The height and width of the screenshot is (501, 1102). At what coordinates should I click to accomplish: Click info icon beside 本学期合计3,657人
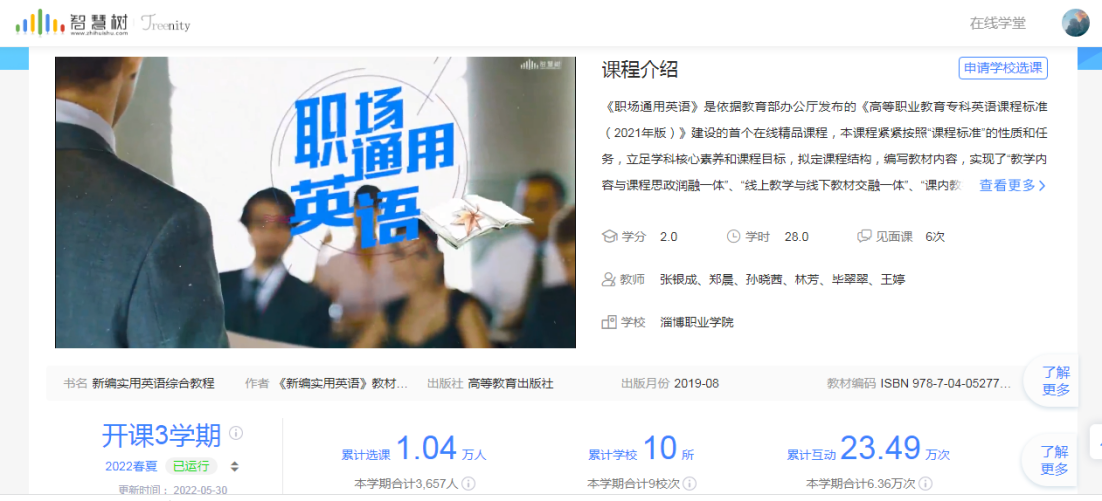(x=469, y=484)
